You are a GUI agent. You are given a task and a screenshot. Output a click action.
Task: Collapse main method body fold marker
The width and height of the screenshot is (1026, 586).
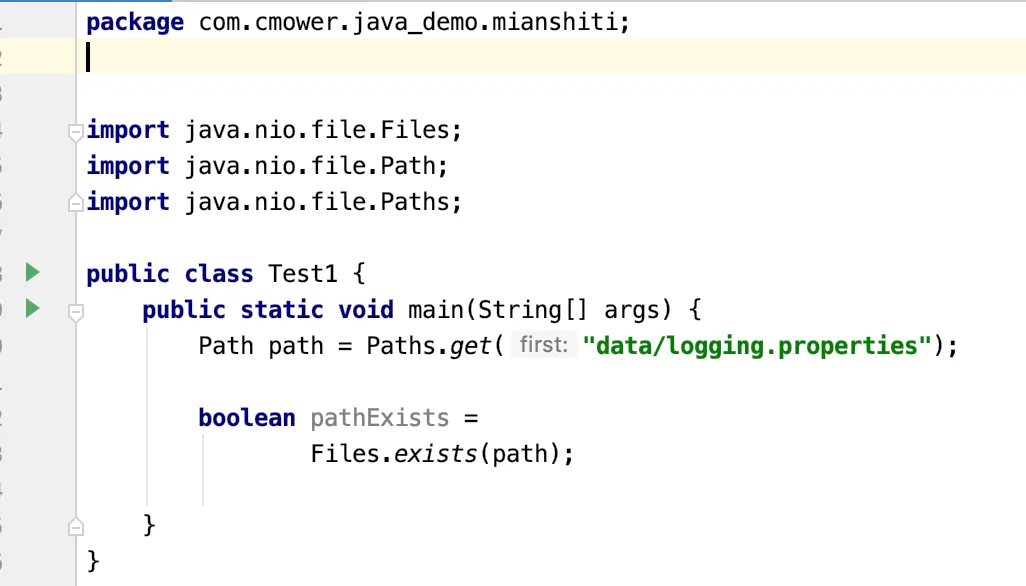click(x=76, y=313)
